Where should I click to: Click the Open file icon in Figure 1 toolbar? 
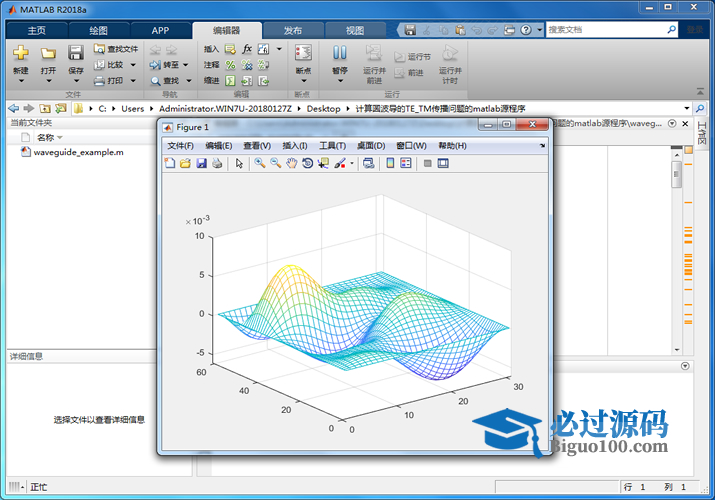[x=185, y=163]
